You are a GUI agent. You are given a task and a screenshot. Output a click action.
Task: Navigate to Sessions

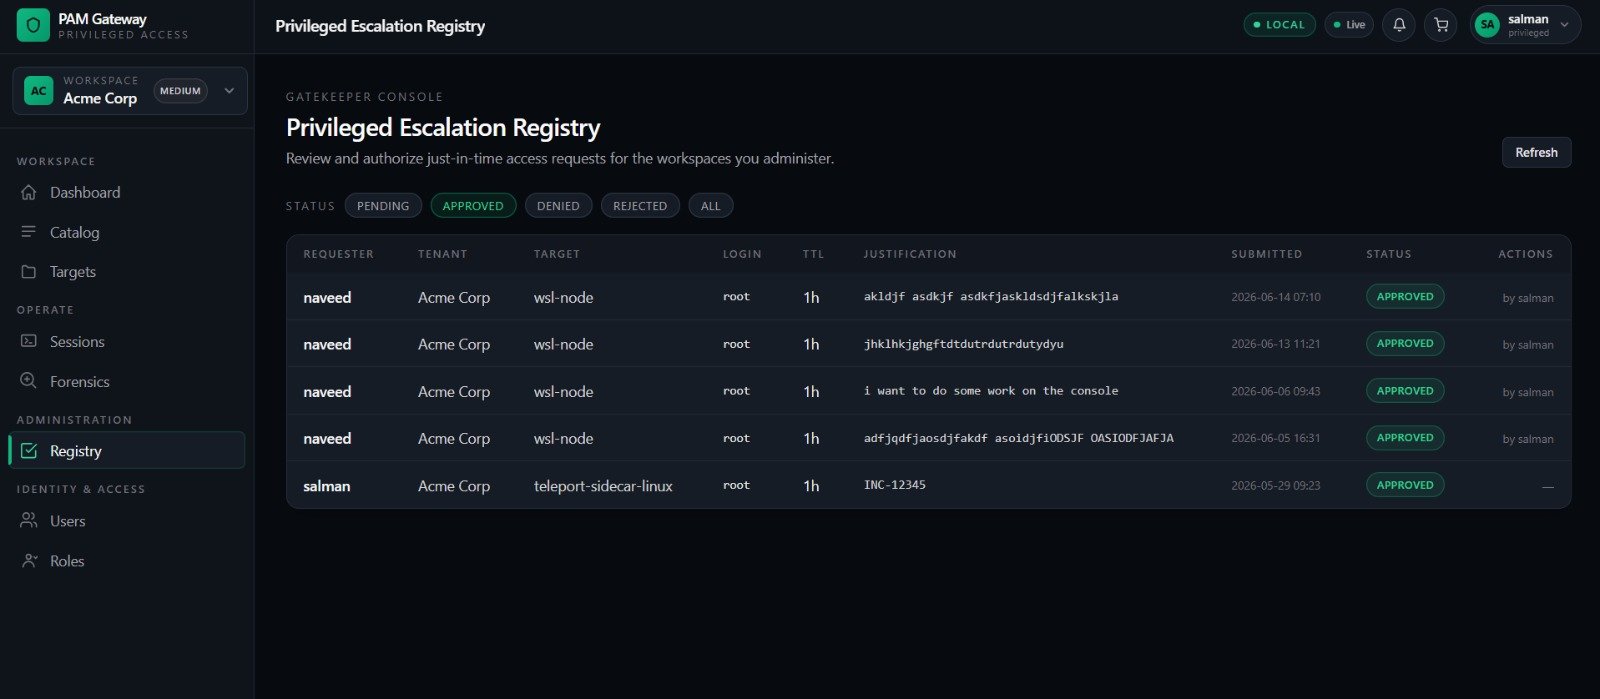[x=126, y=342]
